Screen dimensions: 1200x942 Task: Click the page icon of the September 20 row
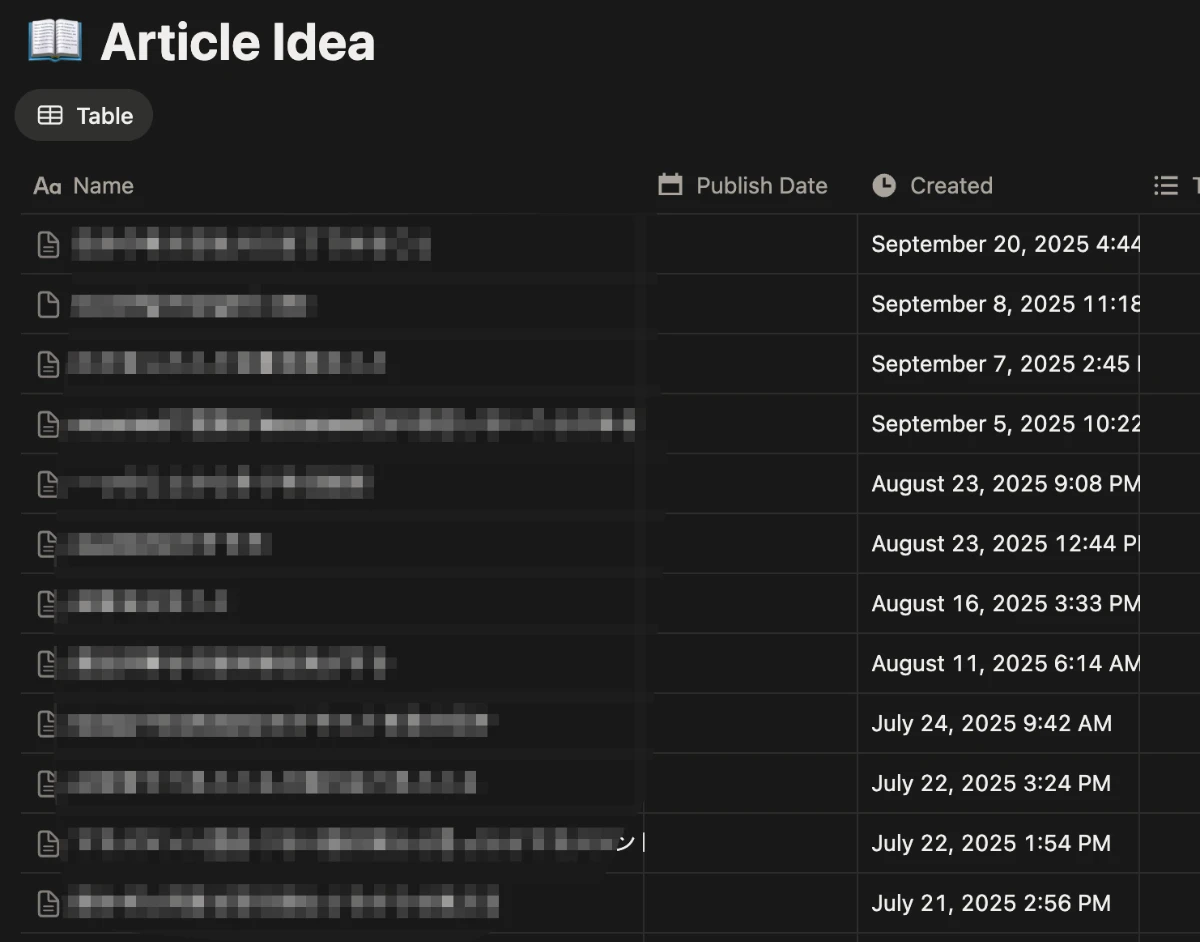coord(48,244)
